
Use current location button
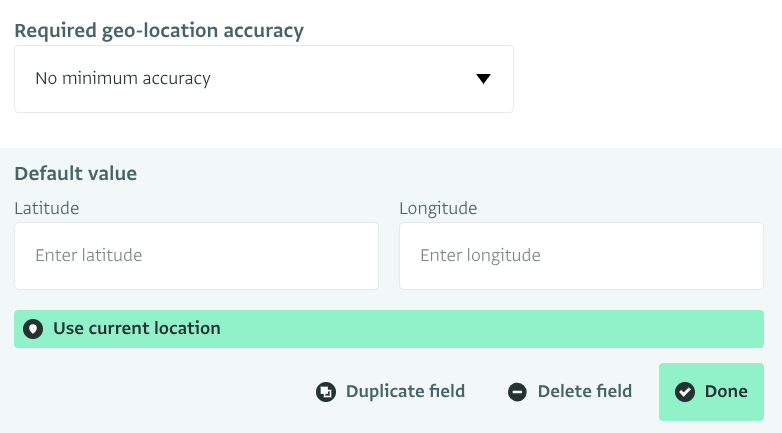coord(389,329)
